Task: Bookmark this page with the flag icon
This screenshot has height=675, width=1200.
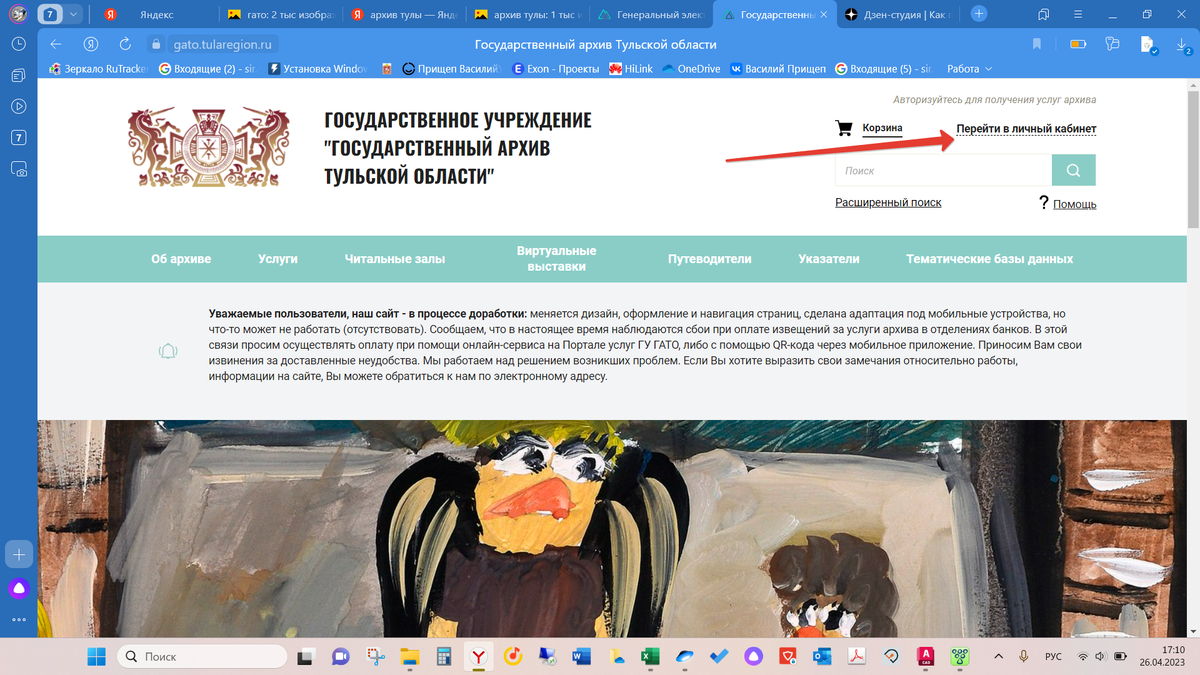Action: (1037, 44)
